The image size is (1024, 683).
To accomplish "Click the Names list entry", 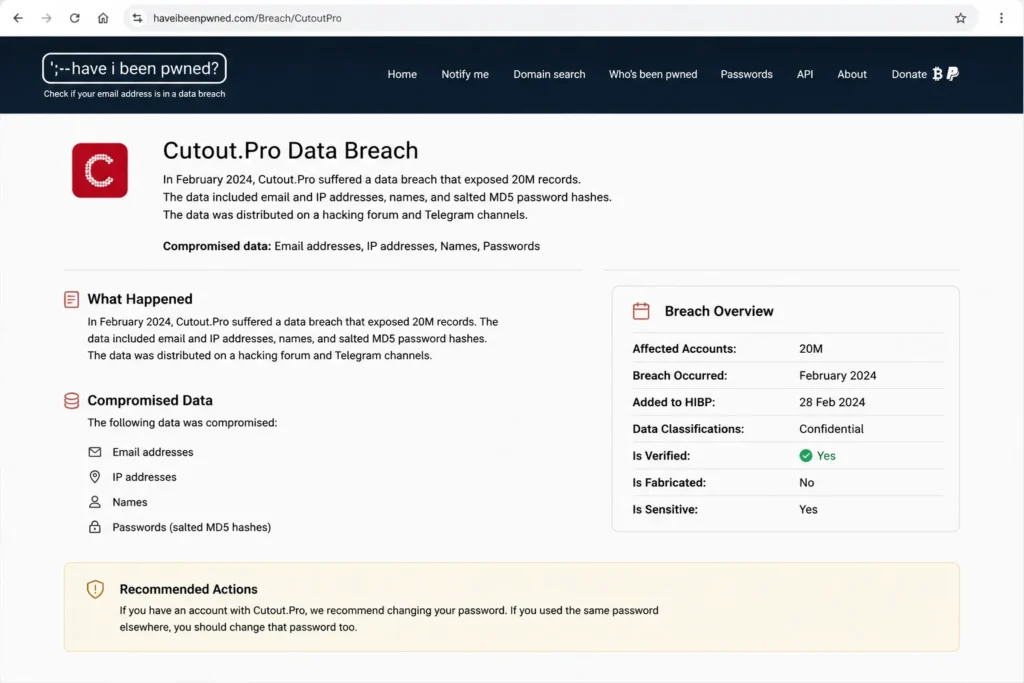I will point(130,502).
